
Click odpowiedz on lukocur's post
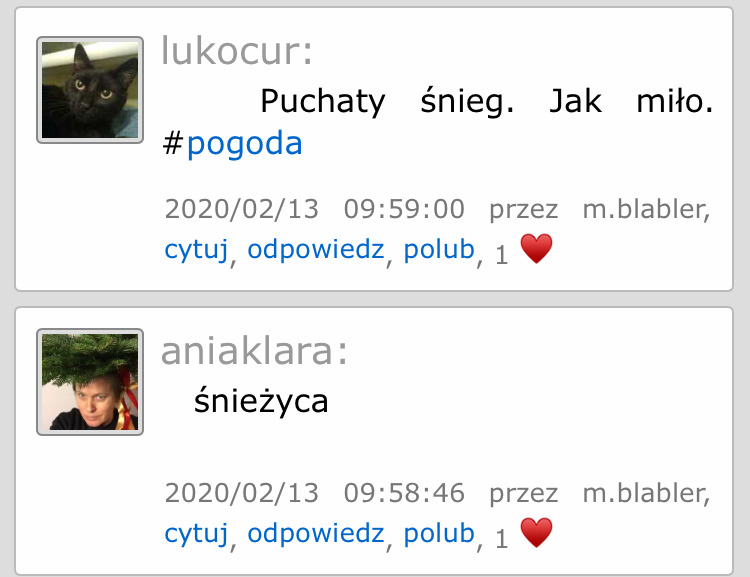316,249
